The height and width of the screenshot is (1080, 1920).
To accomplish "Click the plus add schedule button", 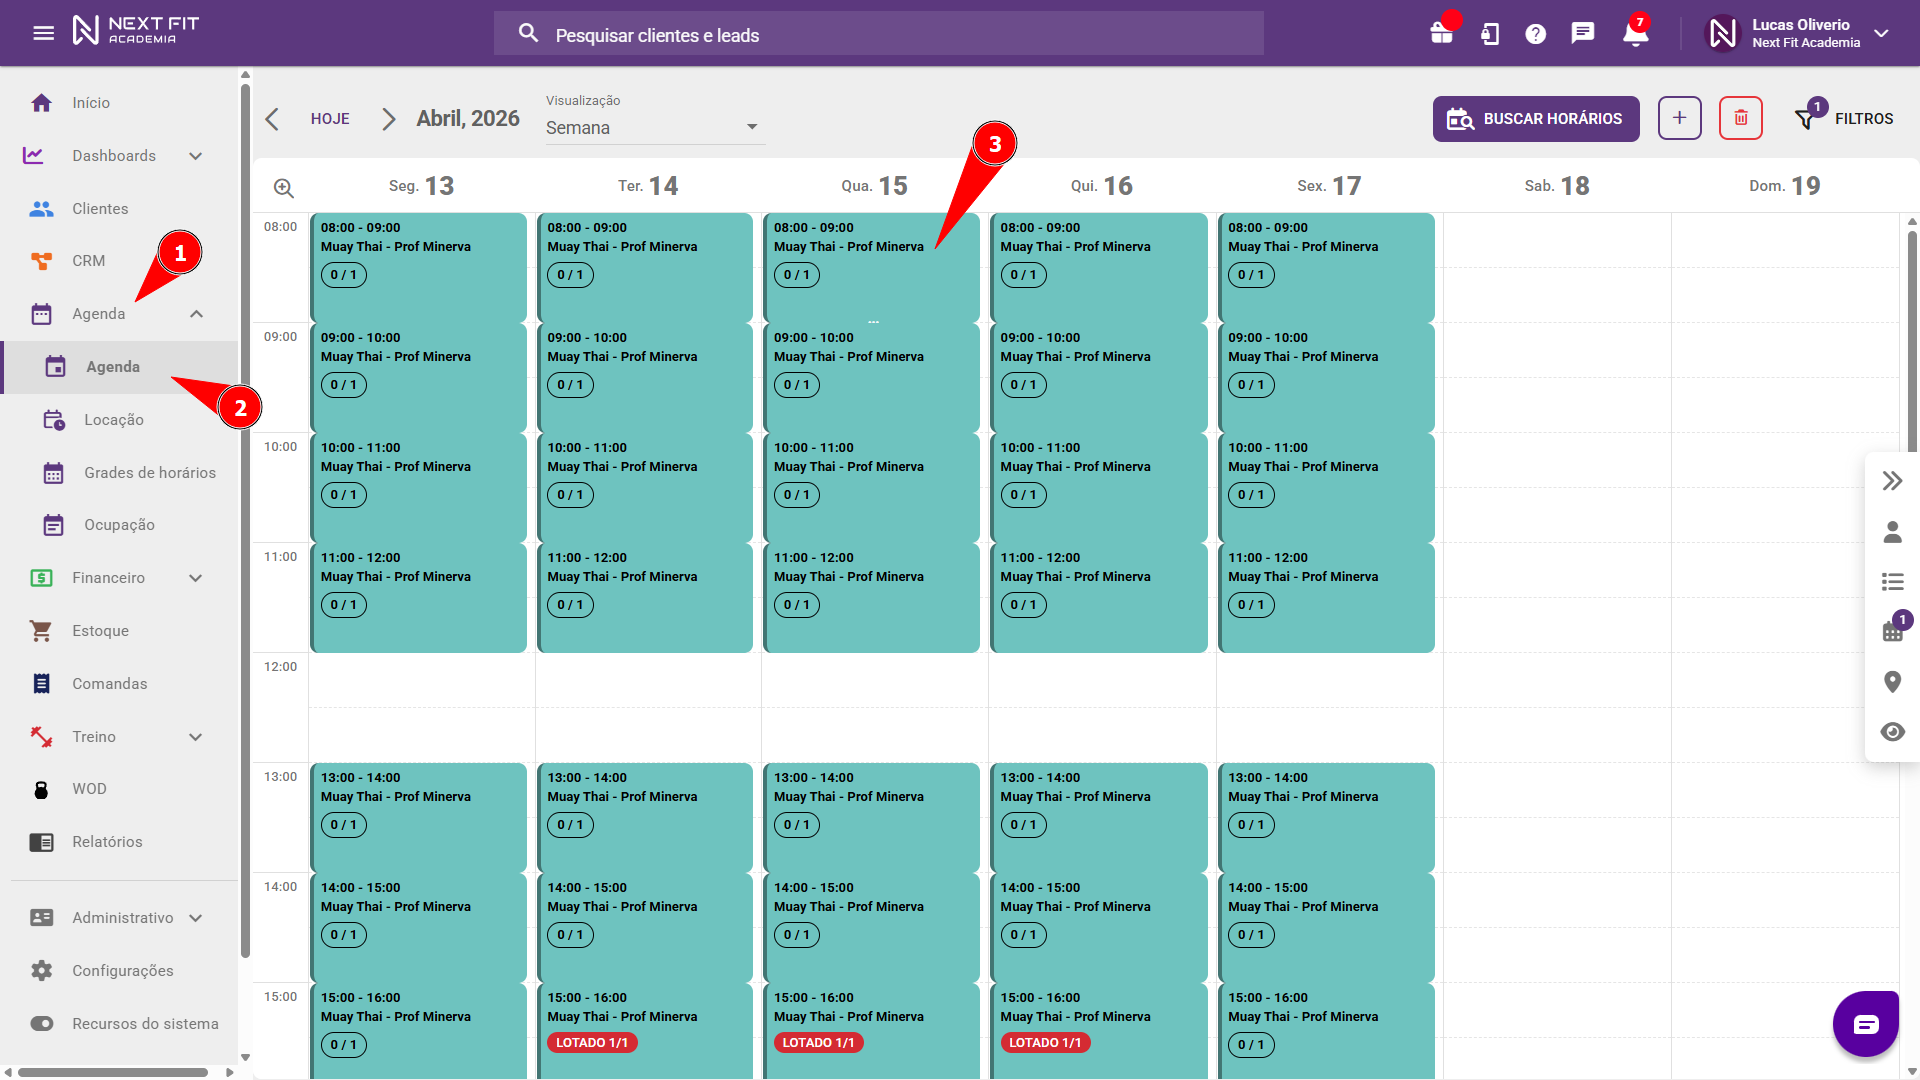I will coord(1679,118).
